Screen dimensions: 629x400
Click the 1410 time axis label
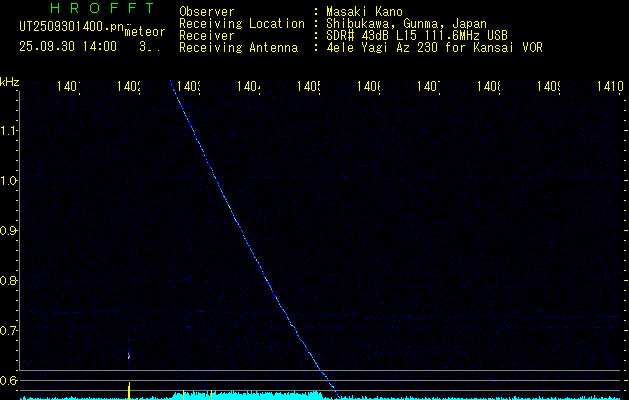click(607, 88)
